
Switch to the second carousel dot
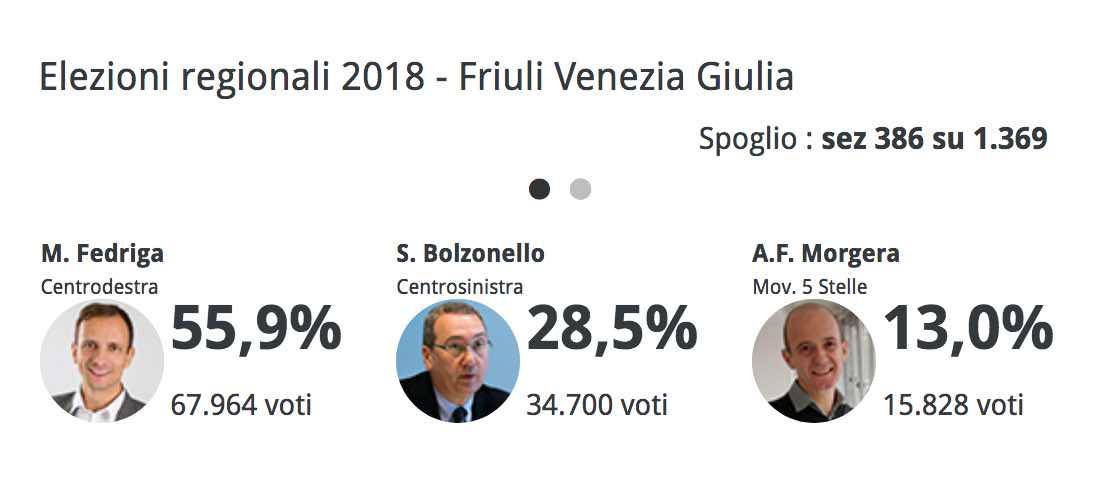coord(580,189)
